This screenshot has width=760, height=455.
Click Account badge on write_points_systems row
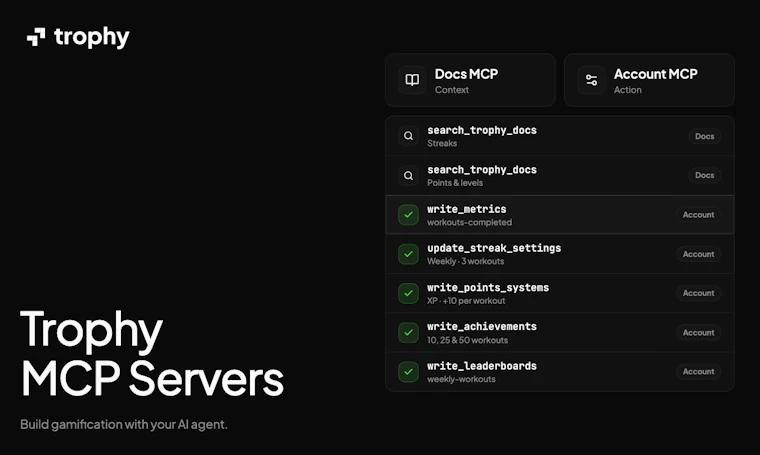pyautogui.click(x=698, y=293)
